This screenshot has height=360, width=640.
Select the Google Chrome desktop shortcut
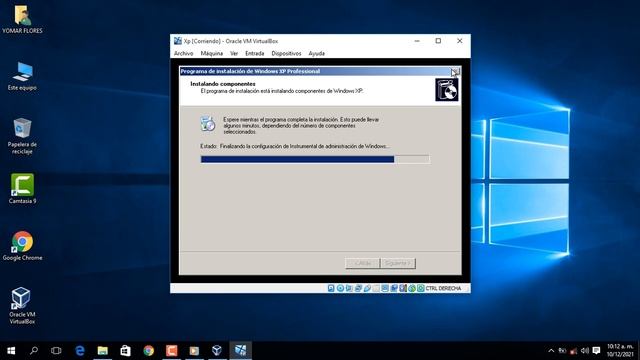pos(22,246)
